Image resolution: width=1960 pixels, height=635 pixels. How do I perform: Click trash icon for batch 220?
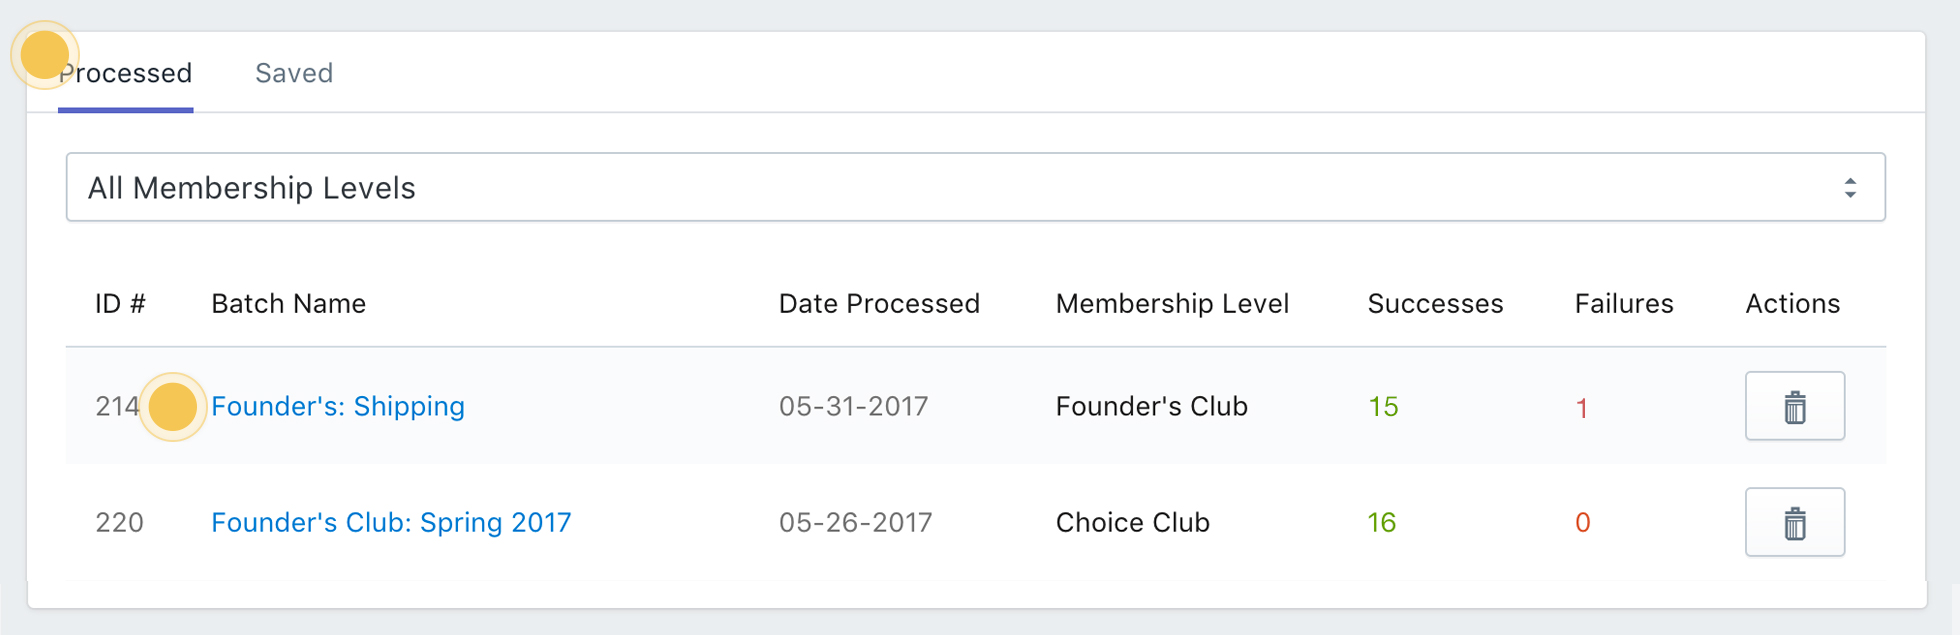click(1794, 522)
